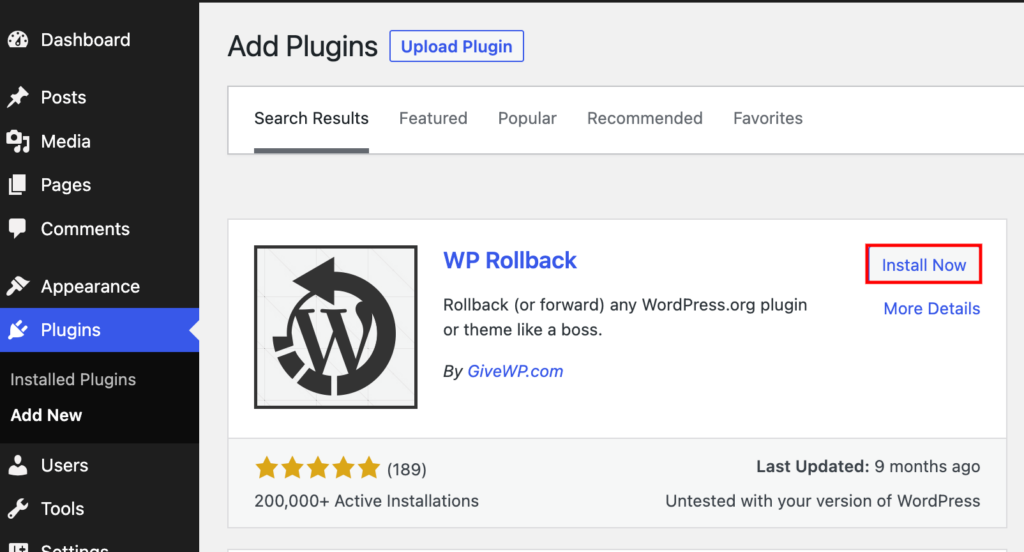The height and width of the screenshot is (552, 1024).
Task: Click the Appearance paintbrush icon
Action: [18, 286]
